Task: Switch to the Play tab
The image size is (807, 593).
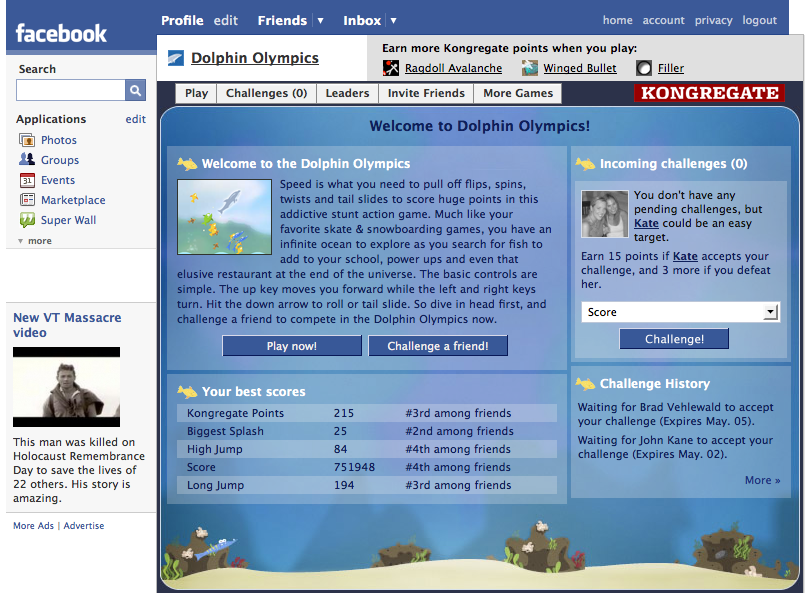Action: coord(197,93)
